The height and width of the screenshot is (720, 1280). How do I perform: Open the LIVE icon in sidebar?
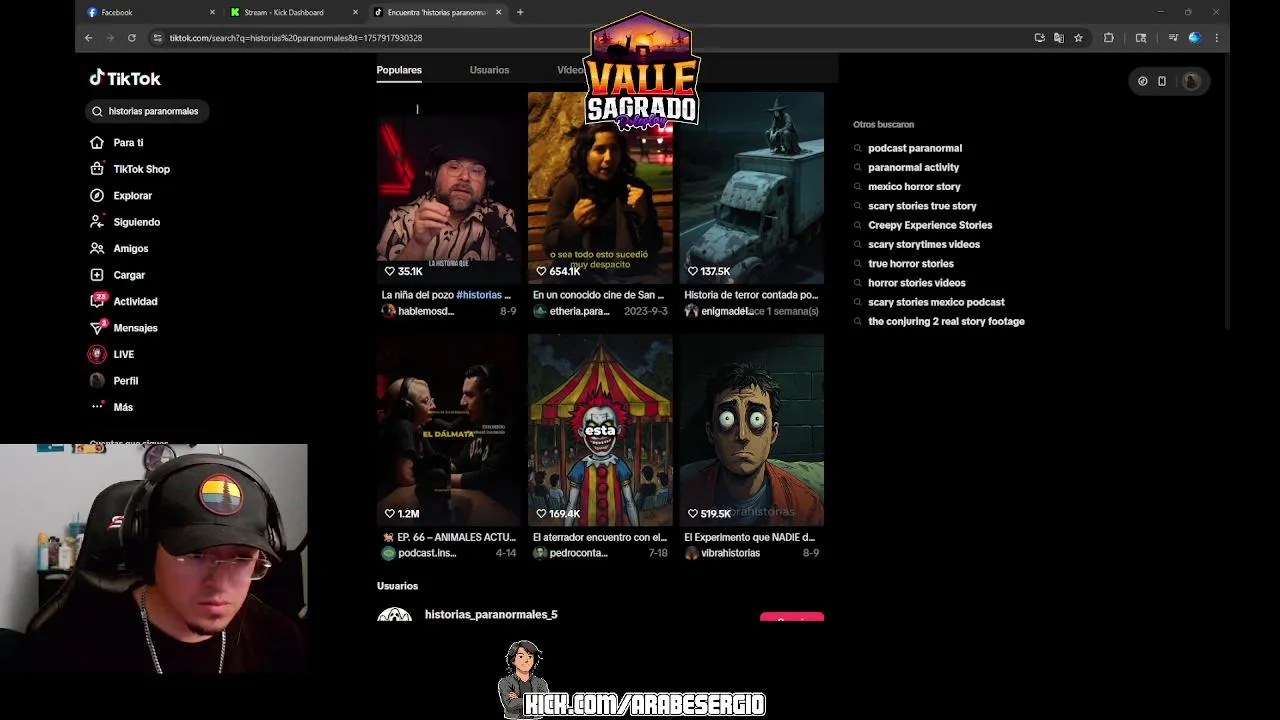coord(97,354)
